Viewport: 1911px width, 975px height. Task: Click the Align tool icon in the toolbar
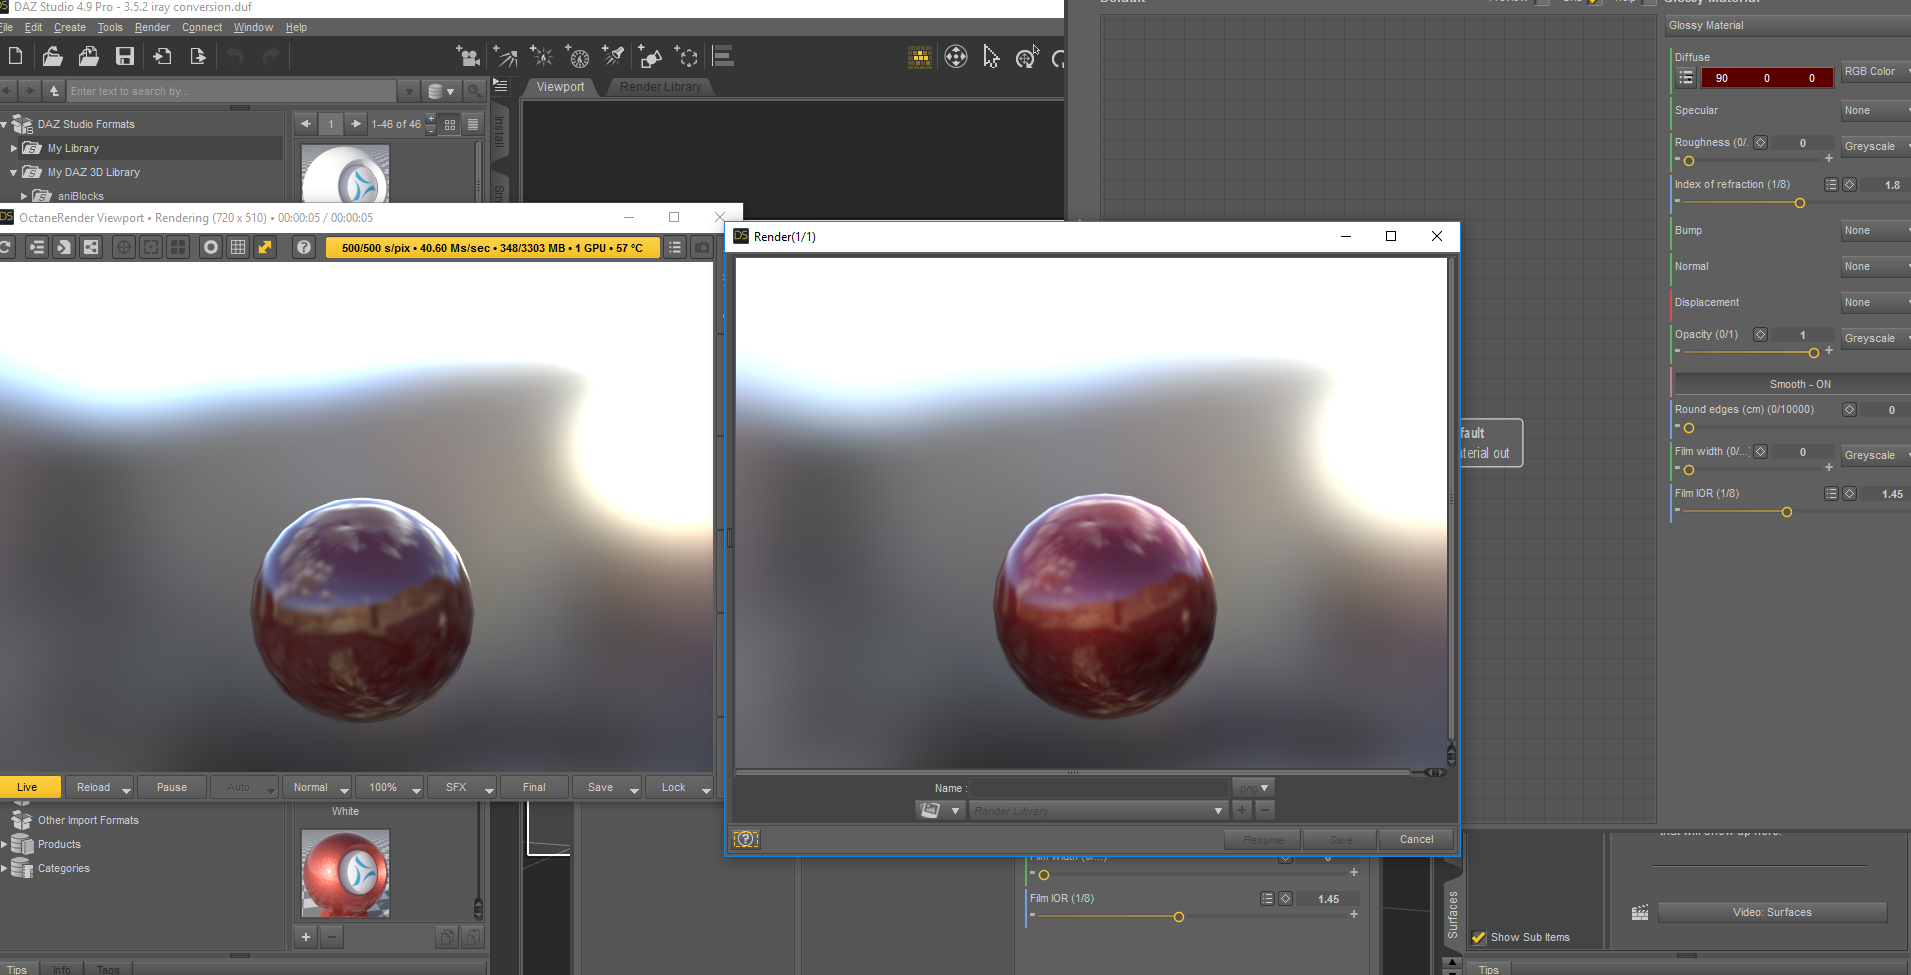click(723, 56)
